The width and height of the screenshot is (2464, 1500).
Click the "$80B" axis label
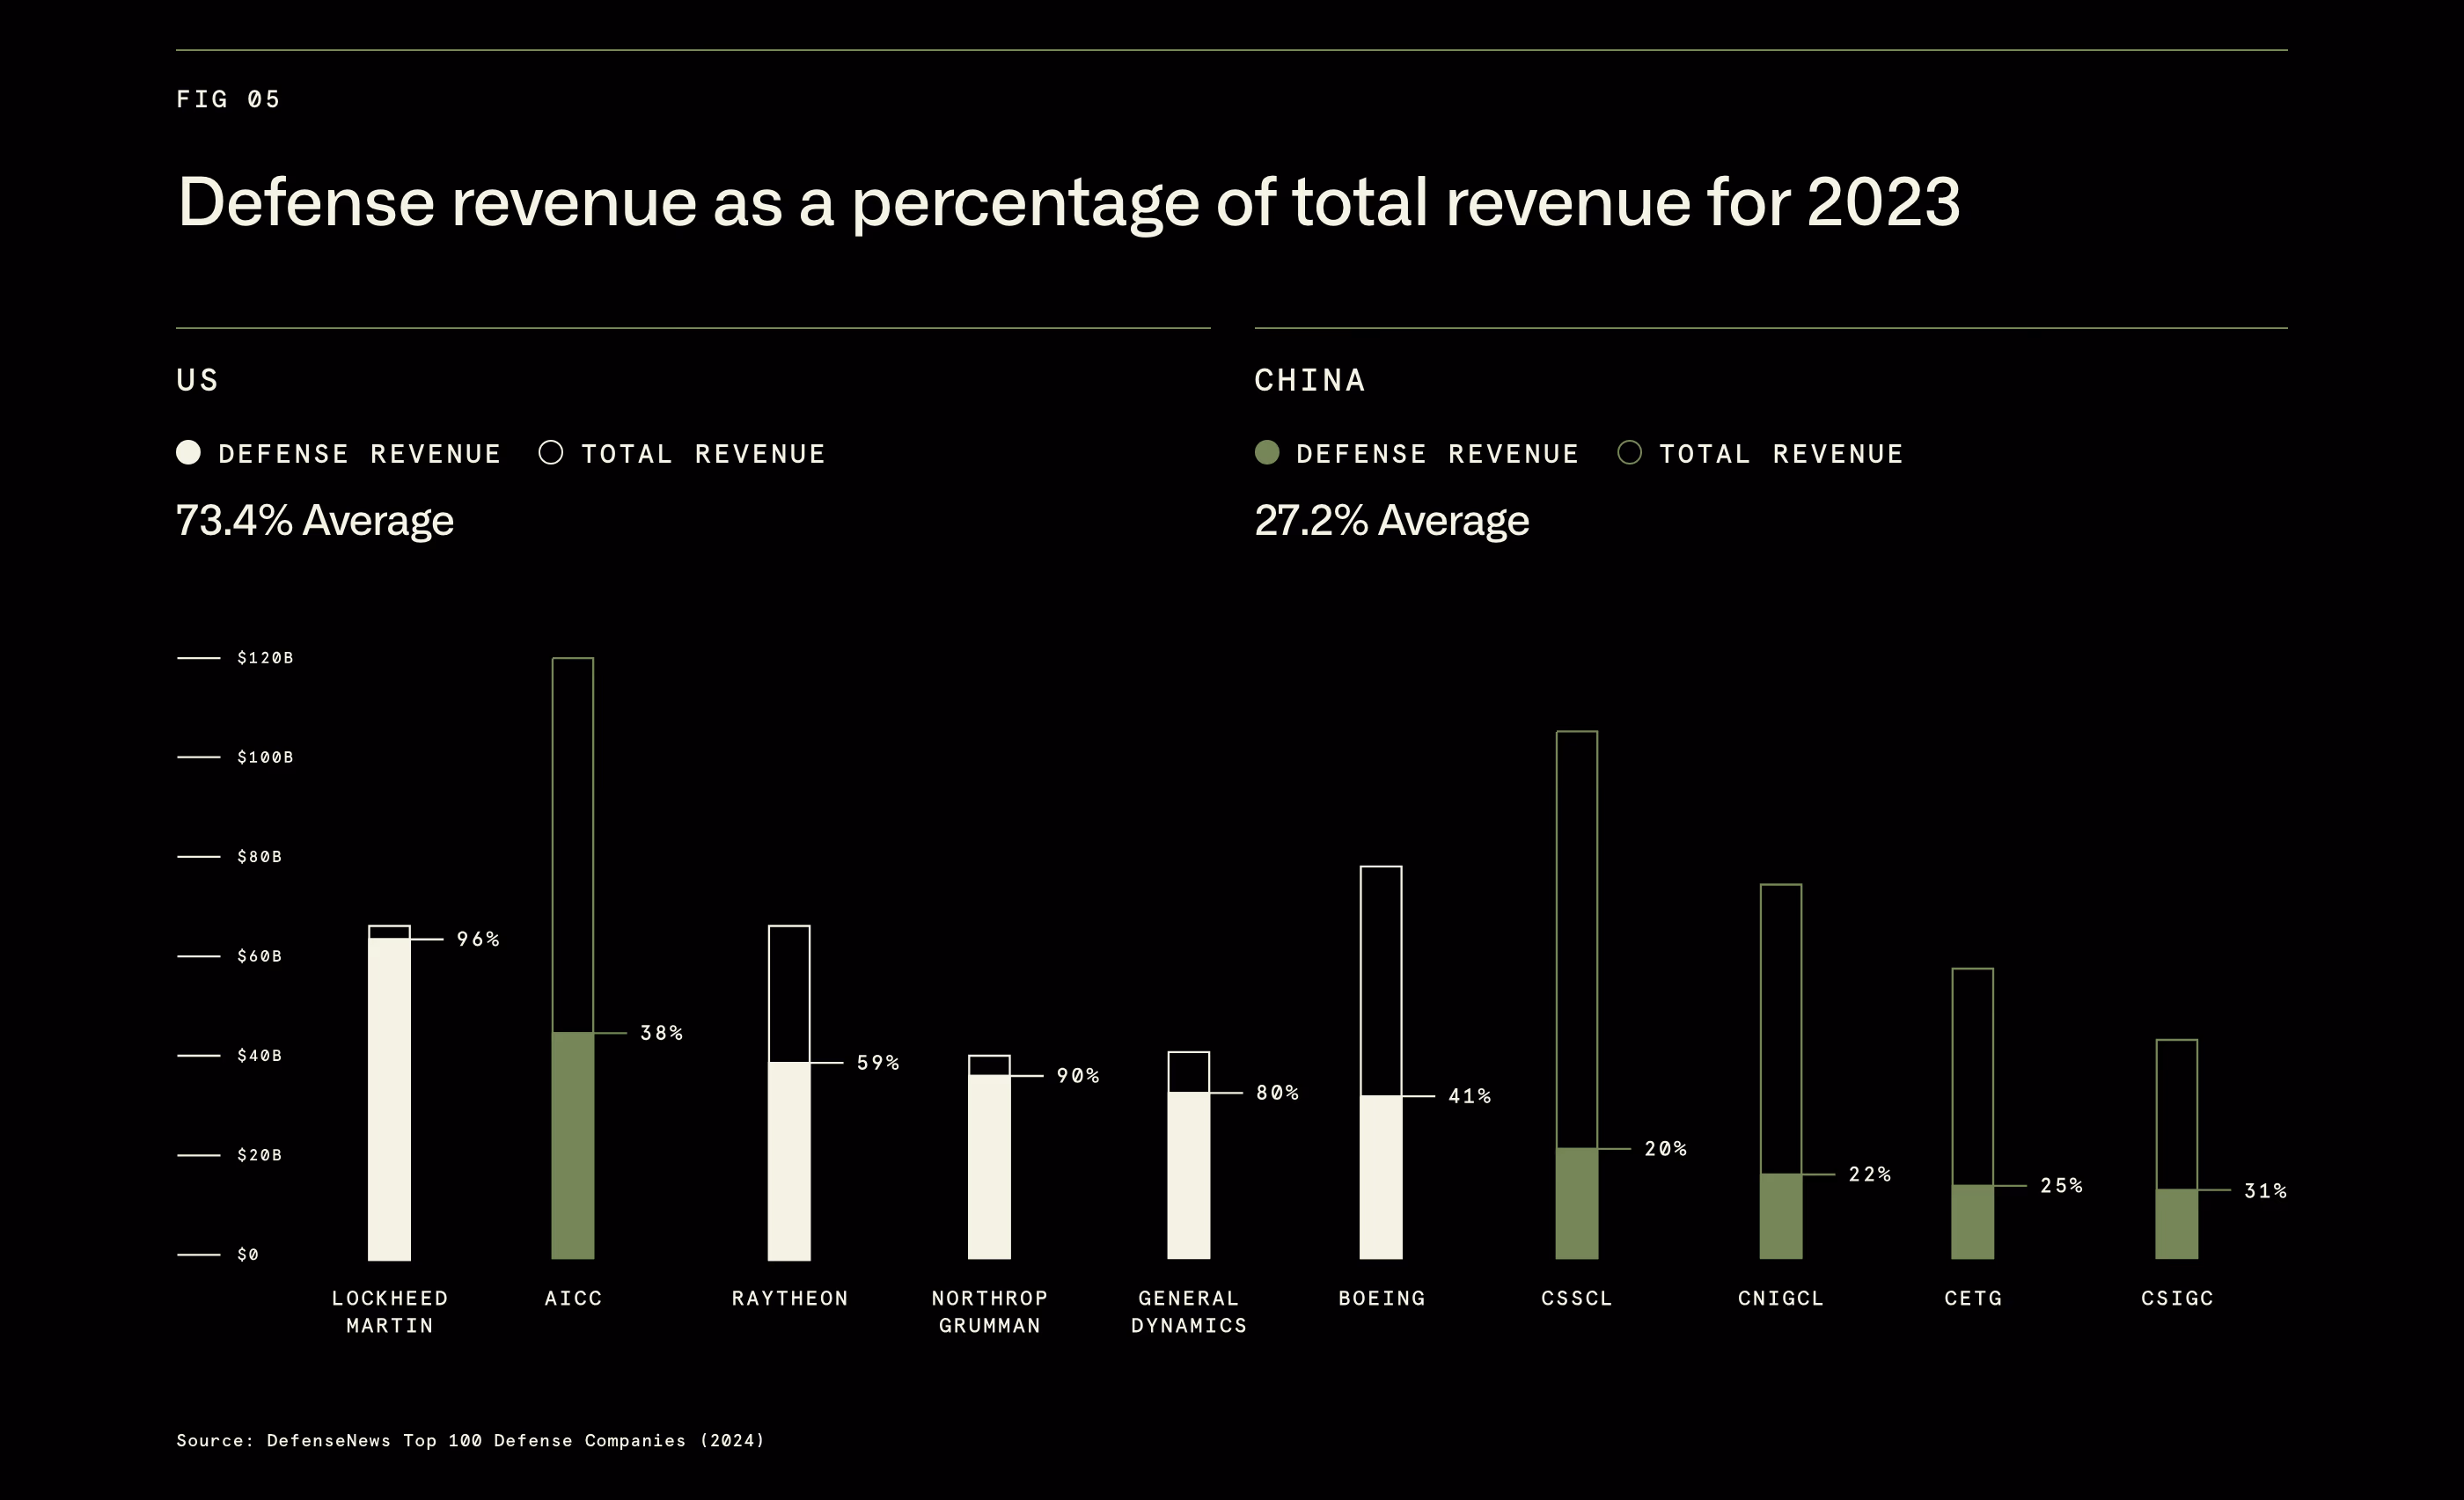click(x=259, y=857)
